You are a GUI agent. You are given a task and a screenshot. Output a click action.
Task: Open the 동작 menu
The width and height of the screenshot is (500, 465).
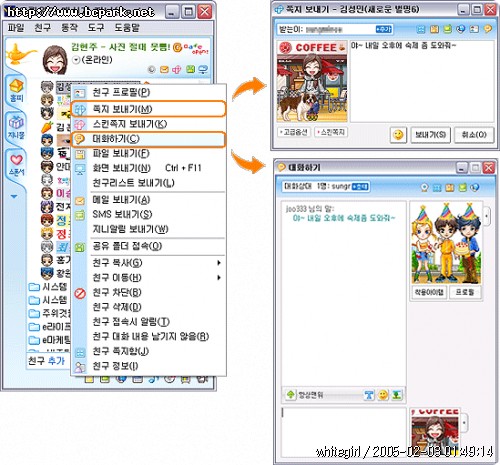tap(69, 28)
